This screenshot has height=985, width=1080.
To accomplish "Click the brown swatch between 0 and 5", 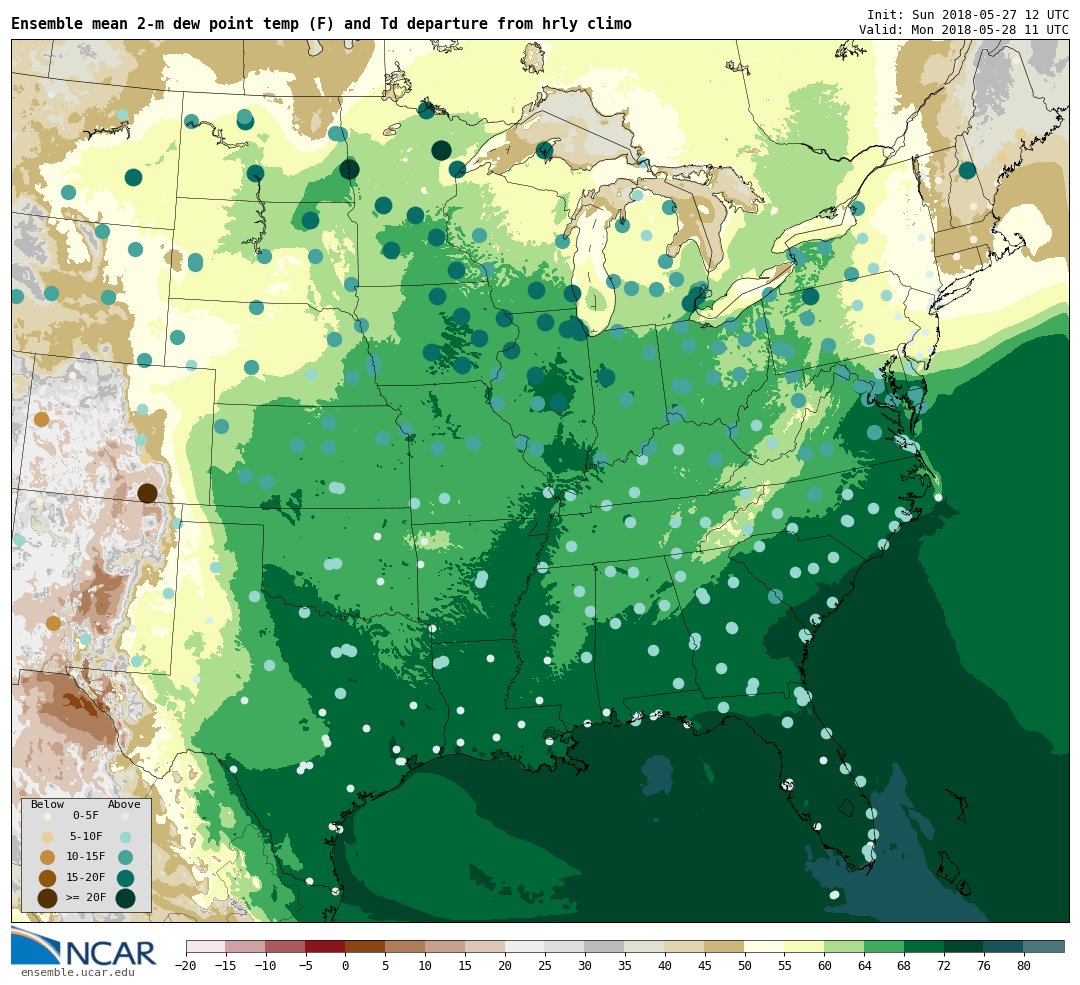I will point(365,946).
